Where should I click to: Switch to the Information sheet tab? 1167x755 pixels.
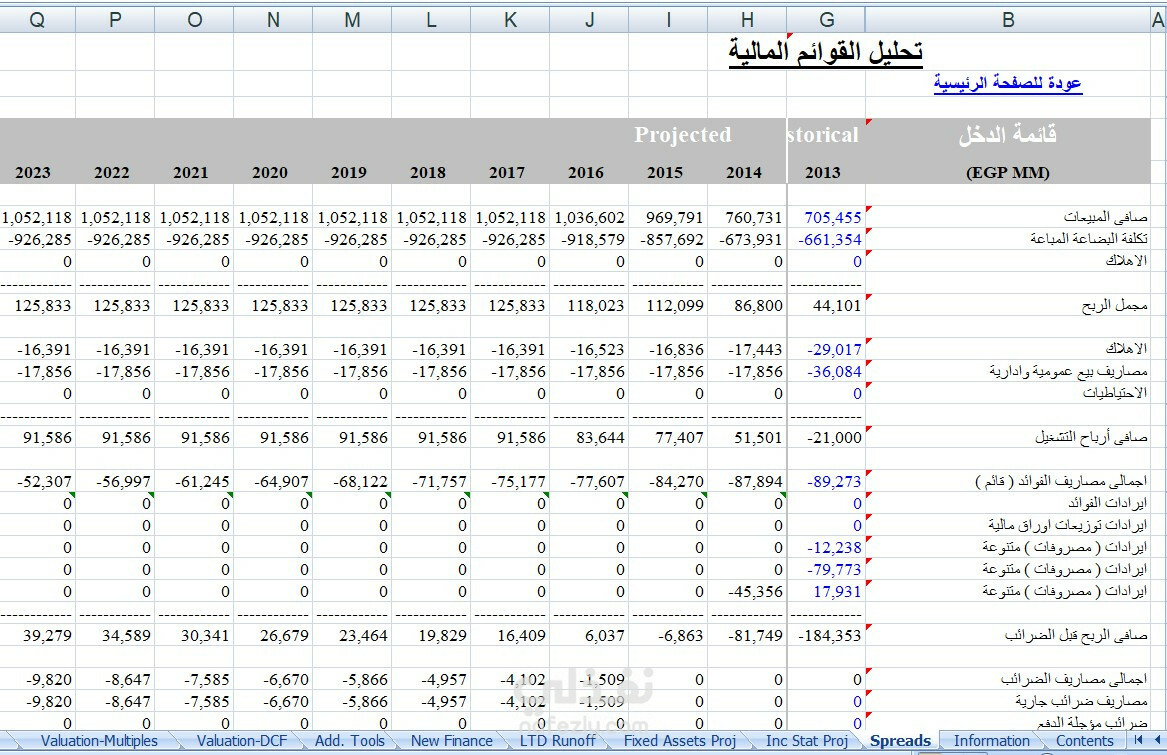(991, 741)
